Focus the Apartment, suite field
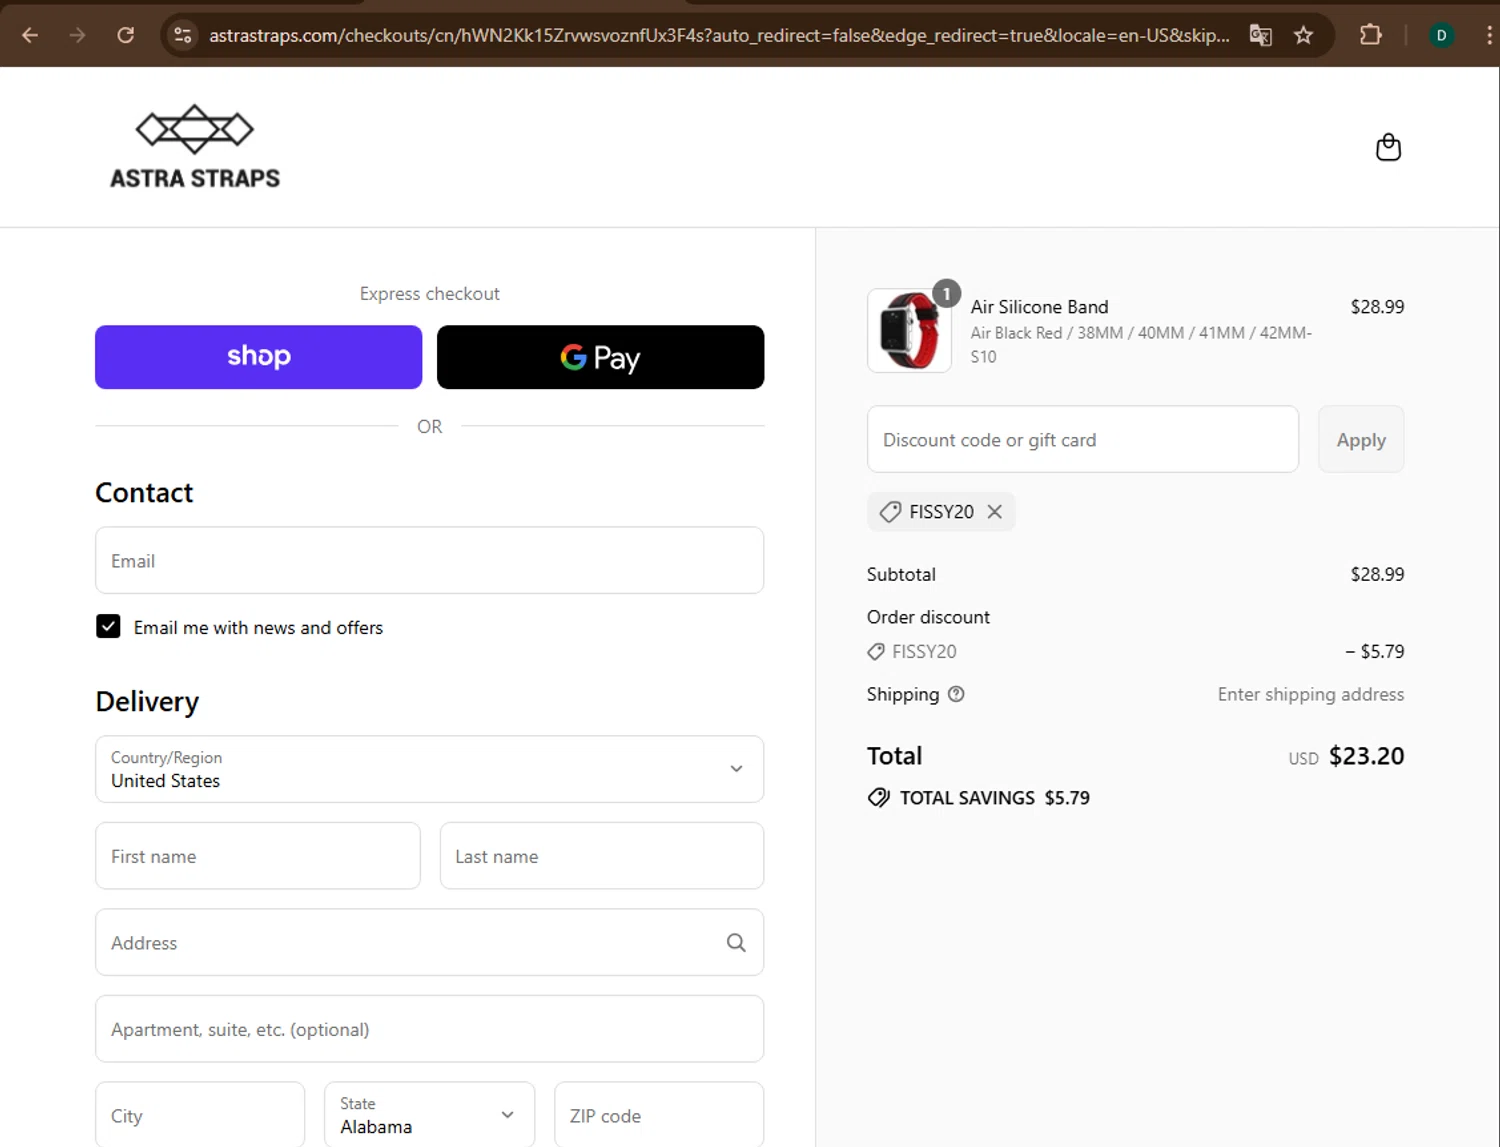The width and height of the screenshot is (1500, 1147). pos(429,1029)
